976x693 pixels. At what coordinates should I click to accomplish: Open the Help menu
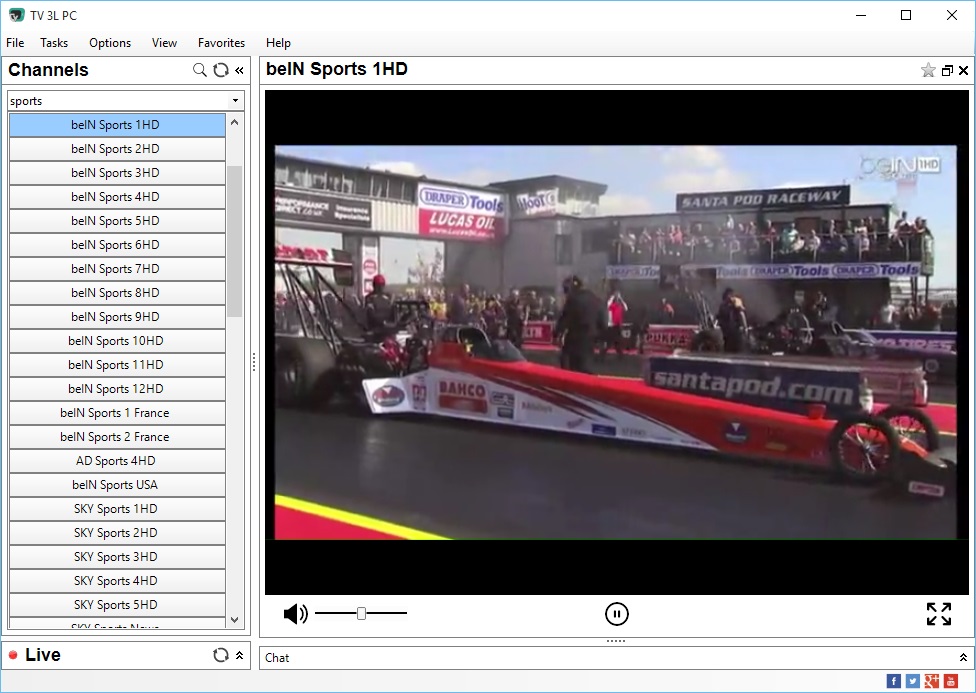pos(278,43)
